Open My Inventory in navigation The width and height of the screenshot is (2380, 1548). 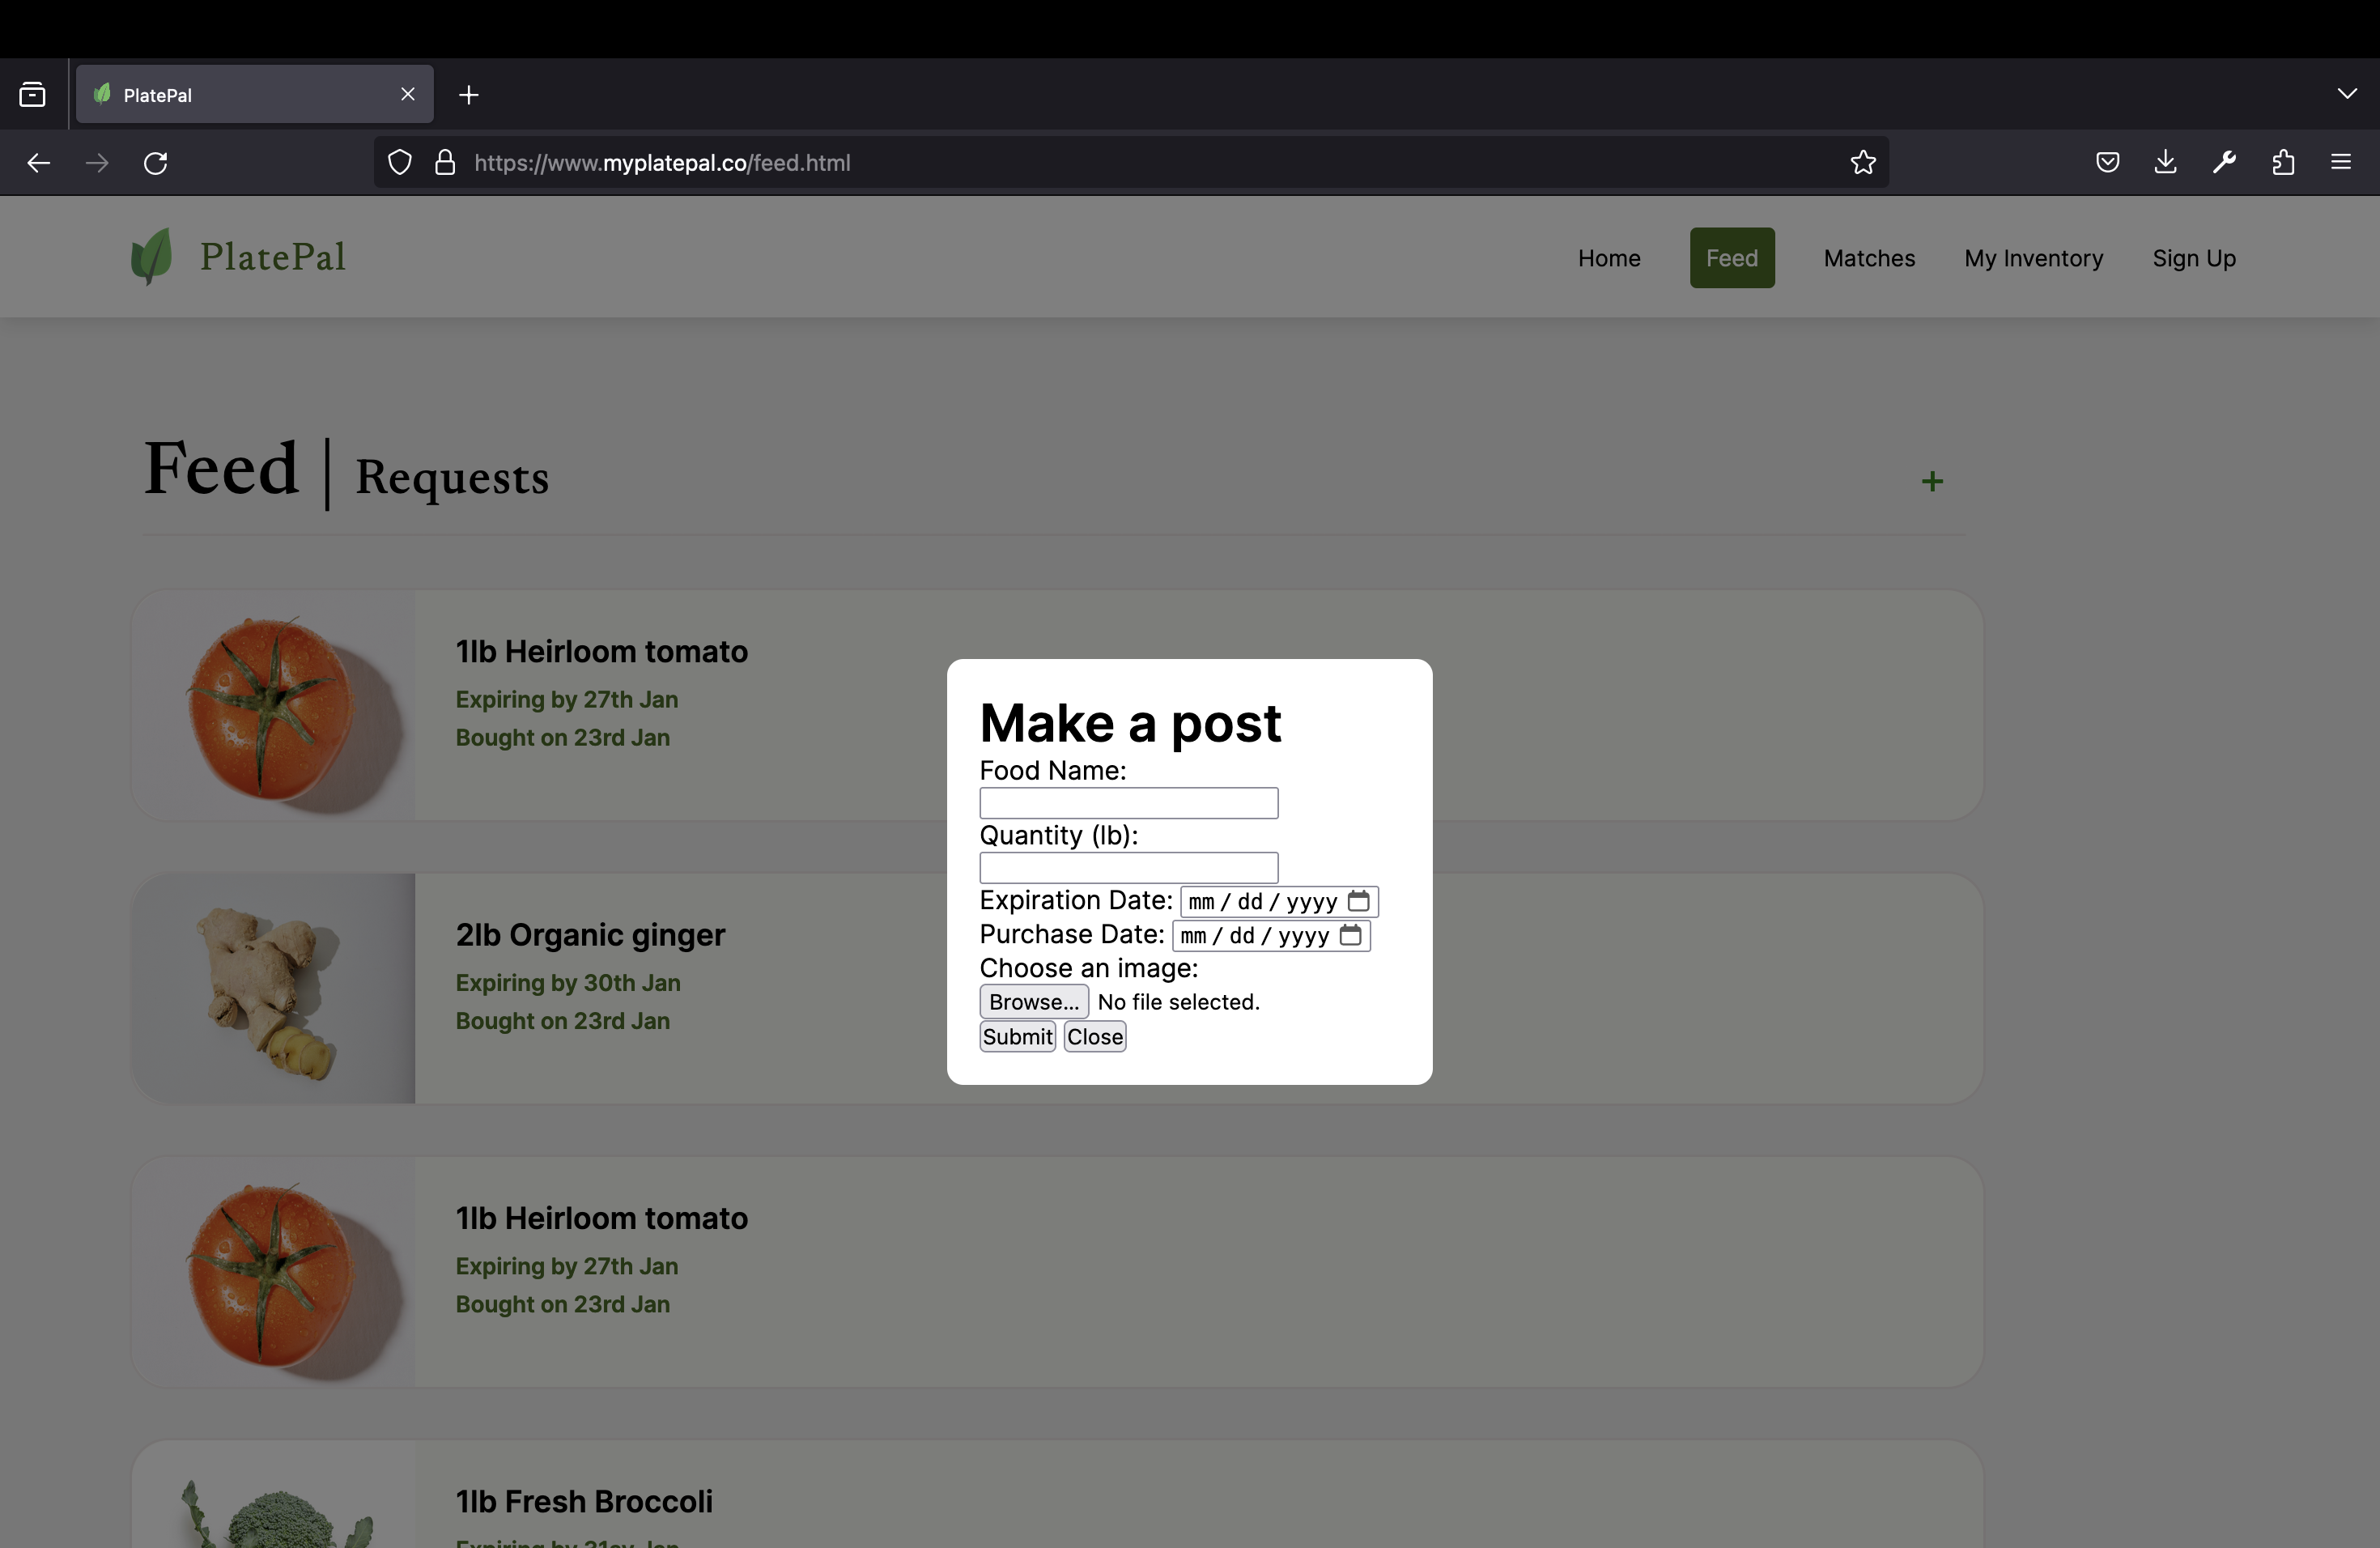(2033, 258)
